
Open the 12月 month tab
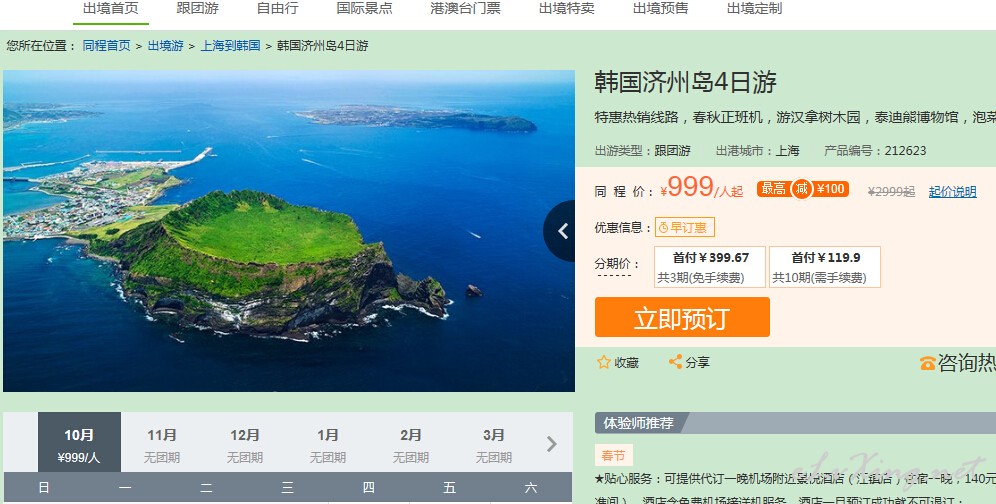pyautogui.click(x=245, y=445)
